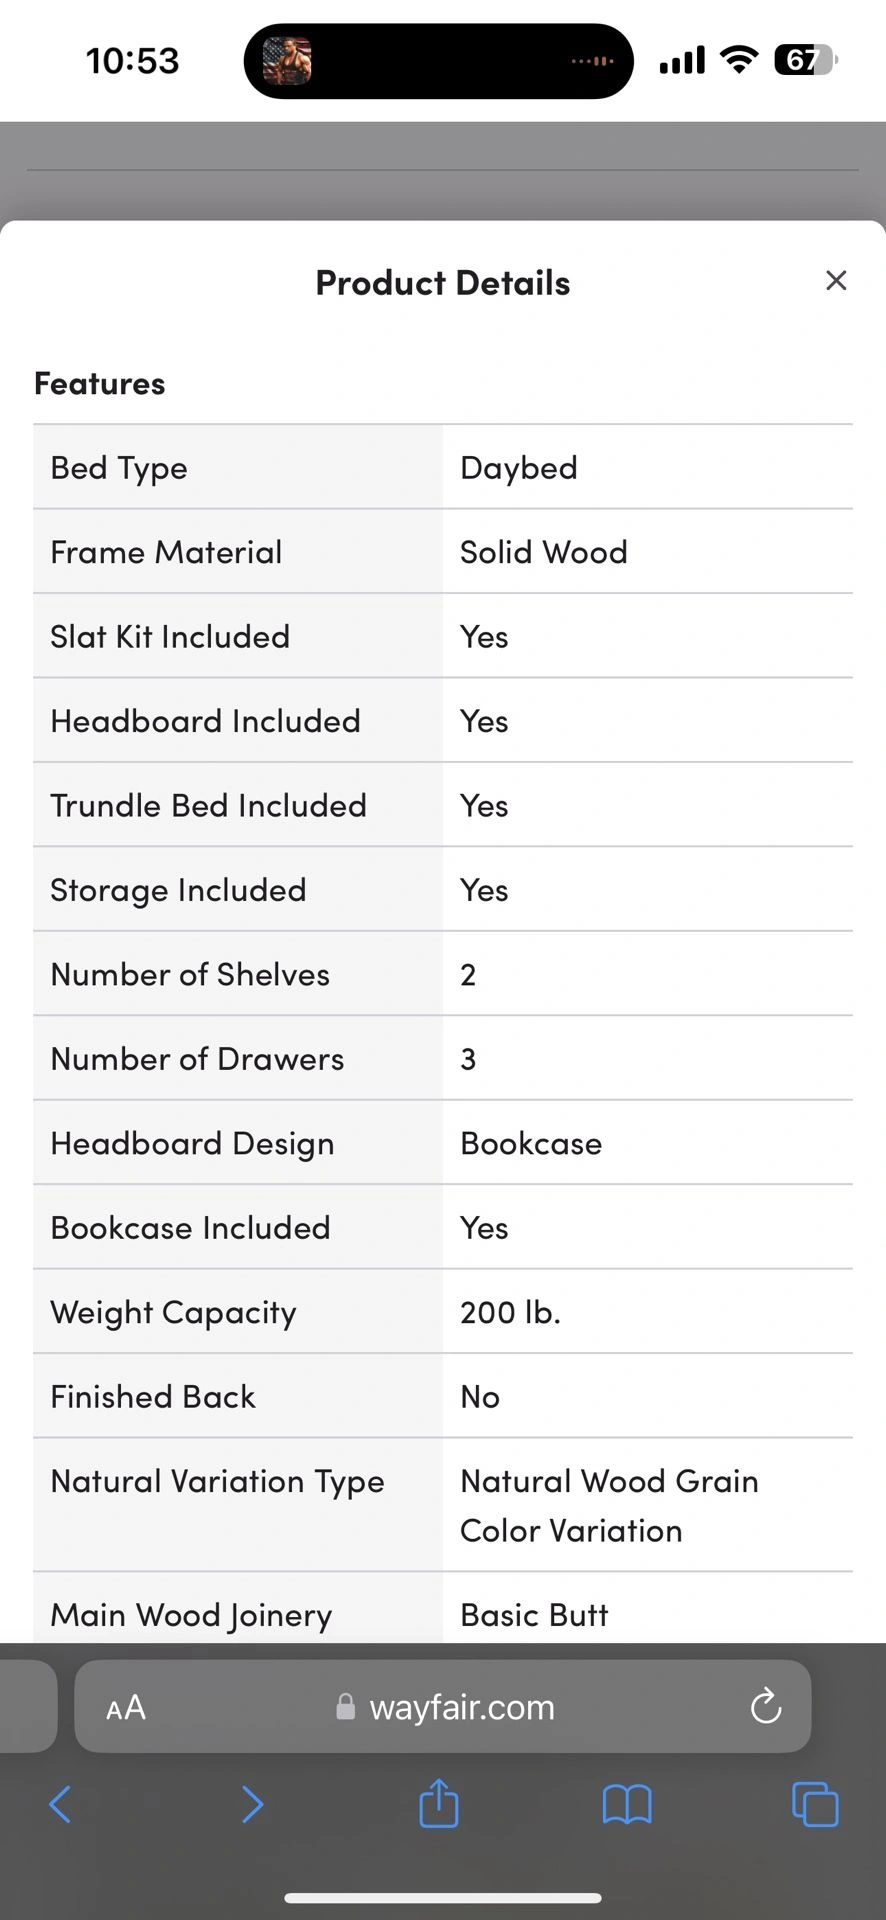This screenshot has width=886, height=1920.
Task: Tap the Natural Wood Grain Color Variation value
Action: click(609, 1505)
